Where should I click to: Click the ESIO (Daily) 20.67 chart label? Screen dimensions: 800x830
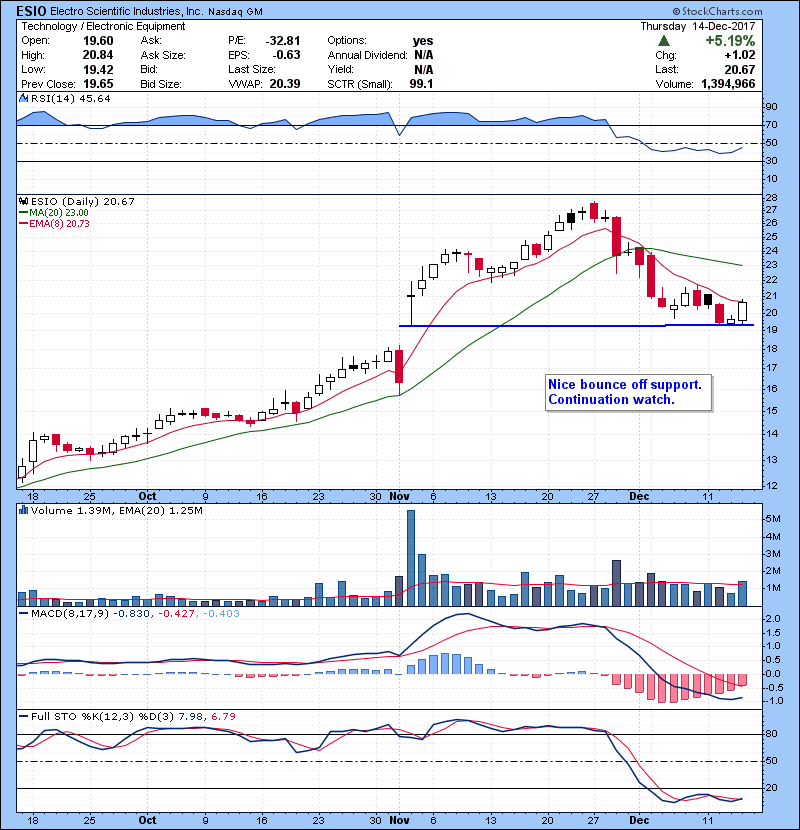tap(83, 201)
